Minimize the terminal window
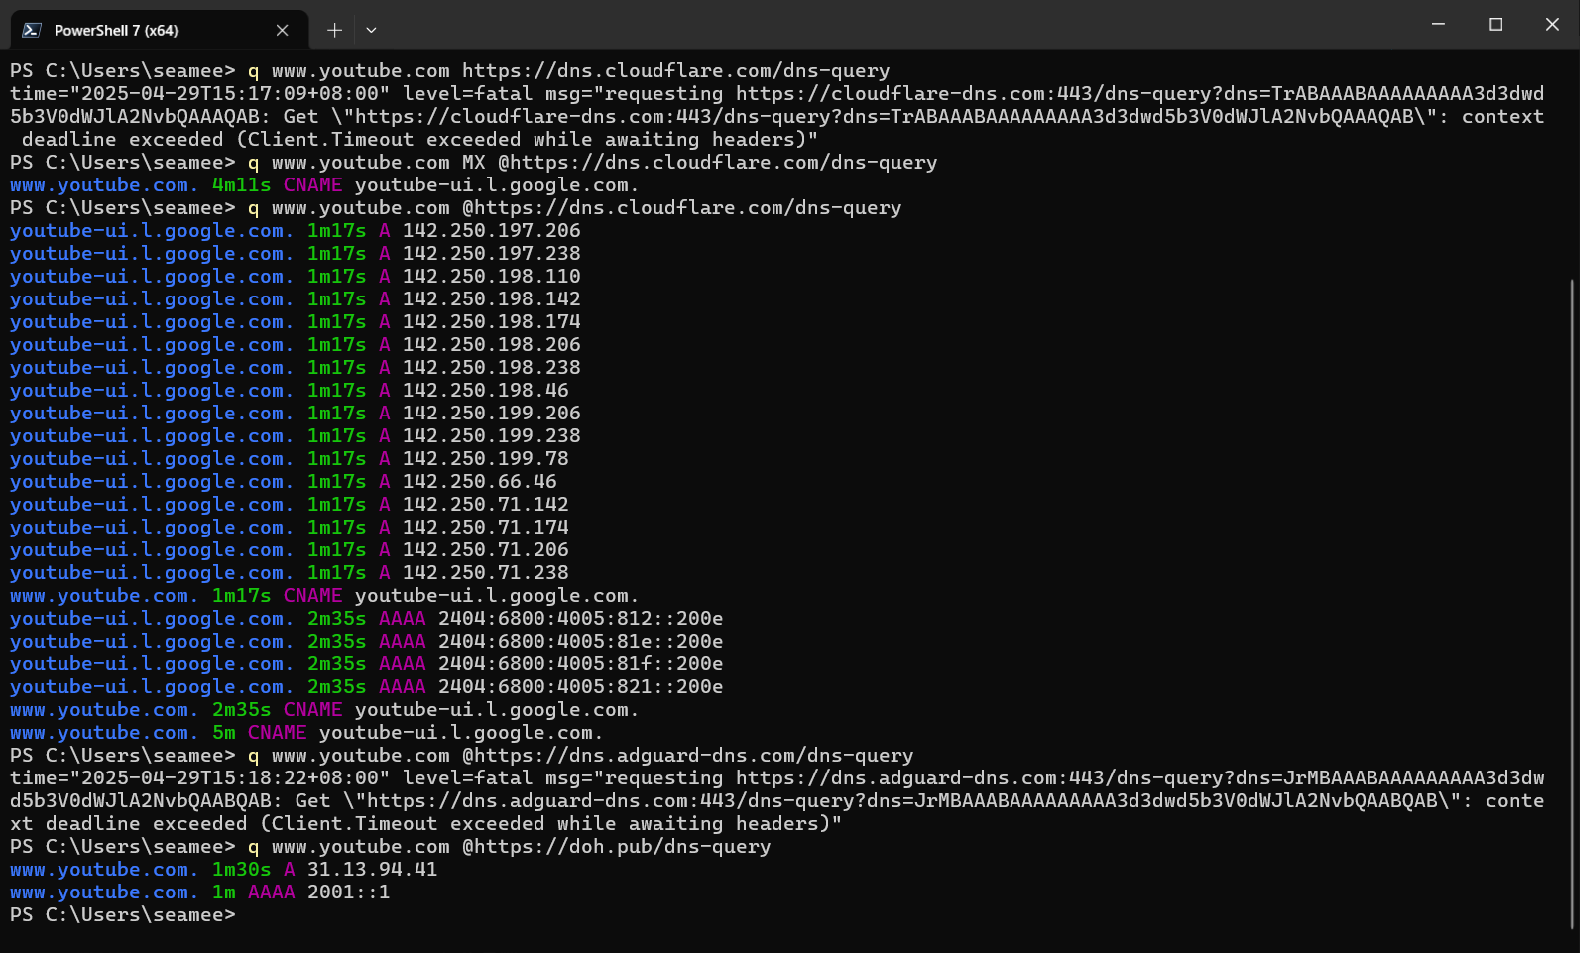The width and height of the screenshot is (1580, 953). pos(1438,24)
